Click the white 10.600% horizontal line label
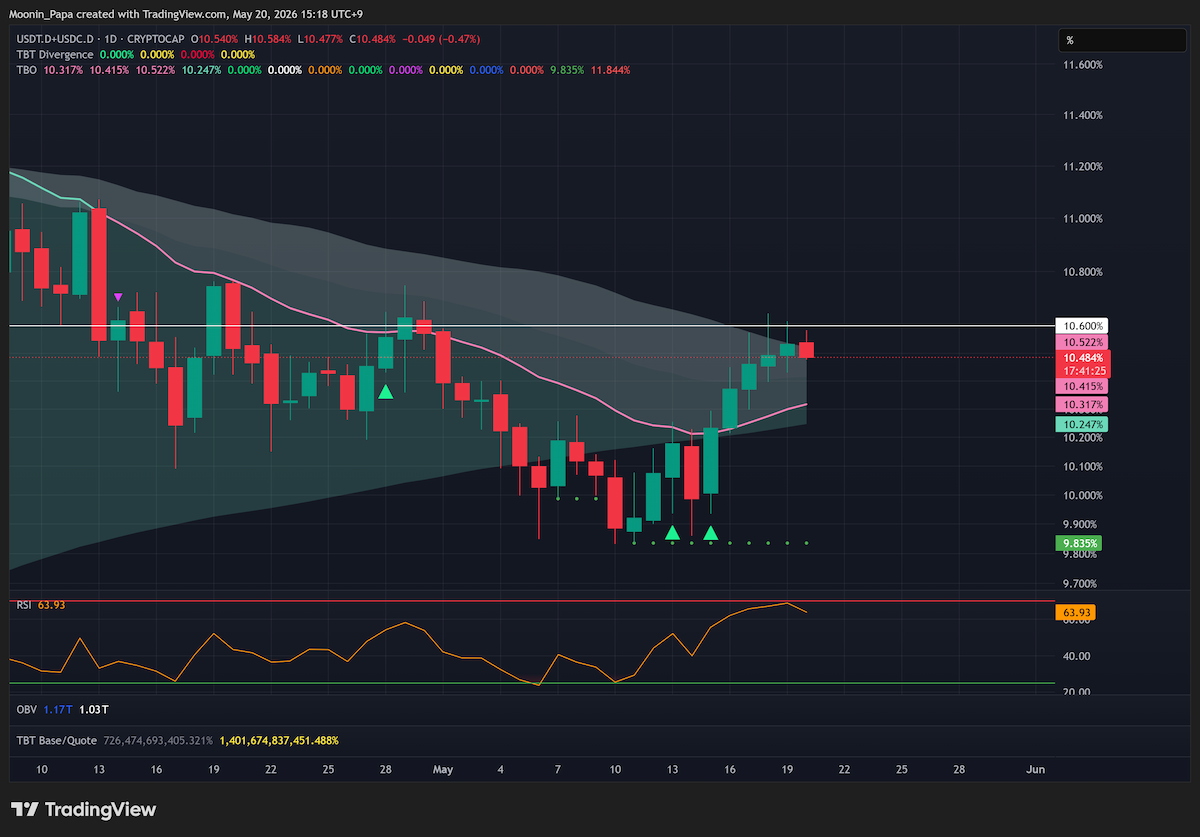This screenshot has width=1200, height=837. (1084, 326)
